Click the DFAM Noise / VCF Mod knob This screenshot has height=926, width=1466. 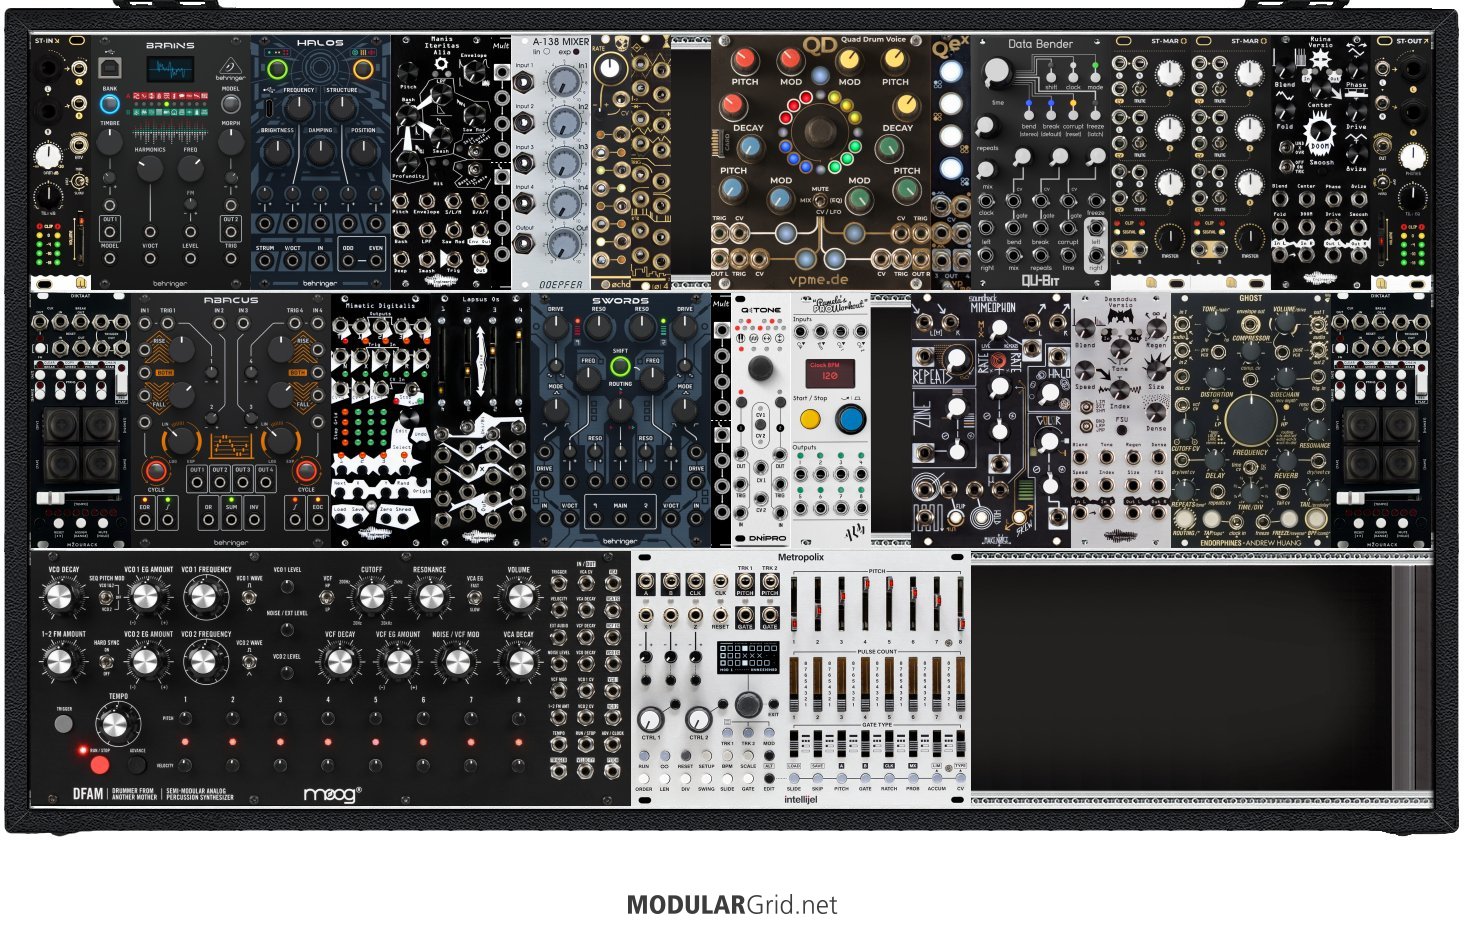click(456, 662)
